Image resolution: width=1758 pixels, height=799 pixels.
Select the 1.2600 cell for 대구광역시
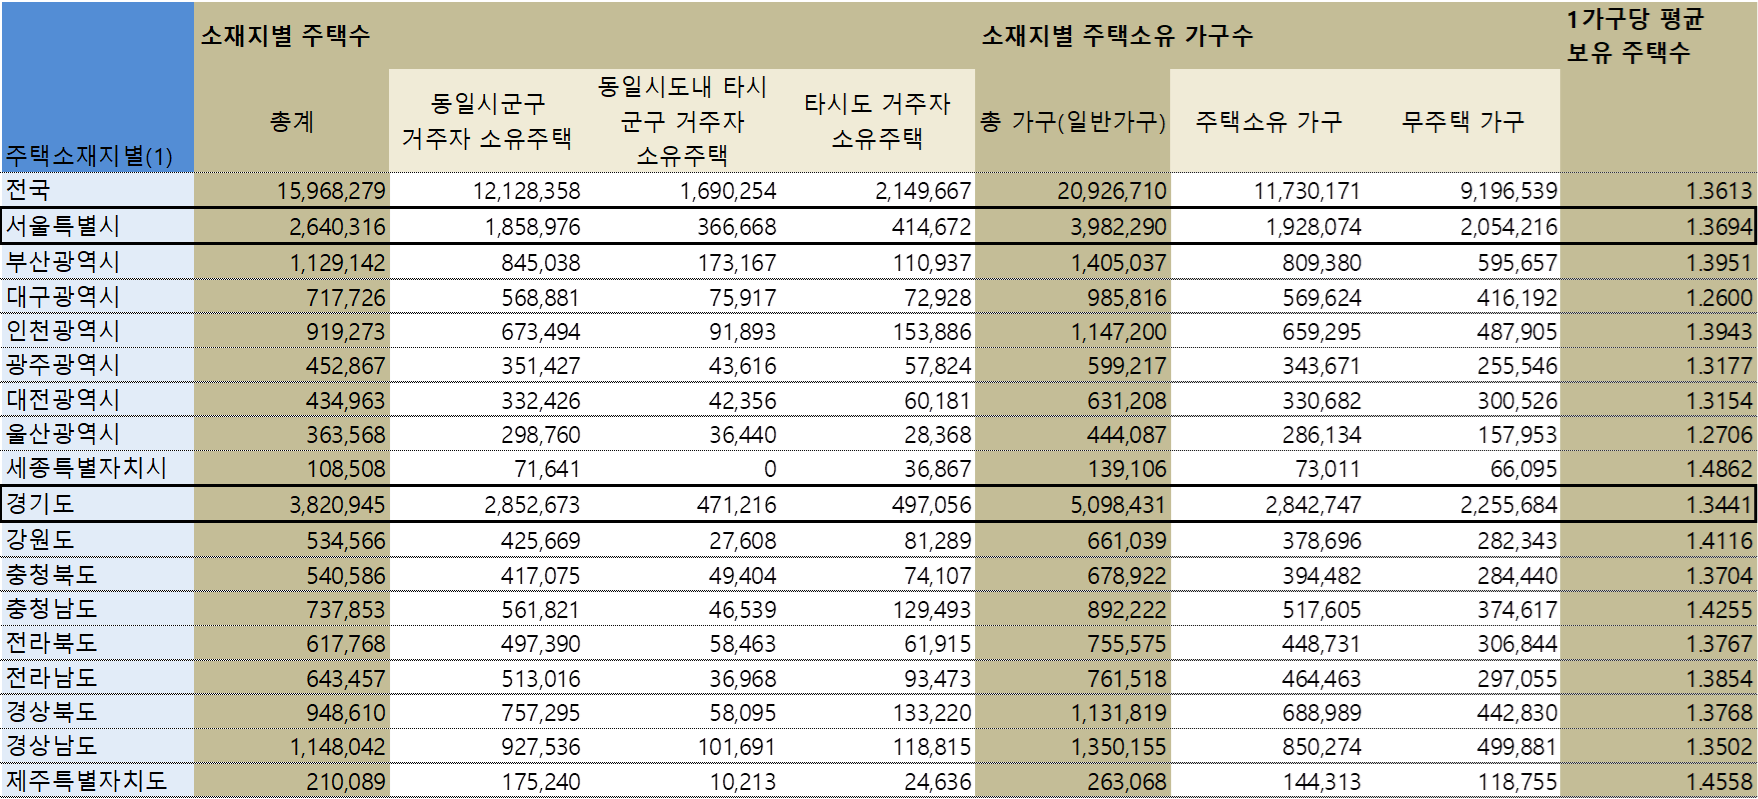1658,297
